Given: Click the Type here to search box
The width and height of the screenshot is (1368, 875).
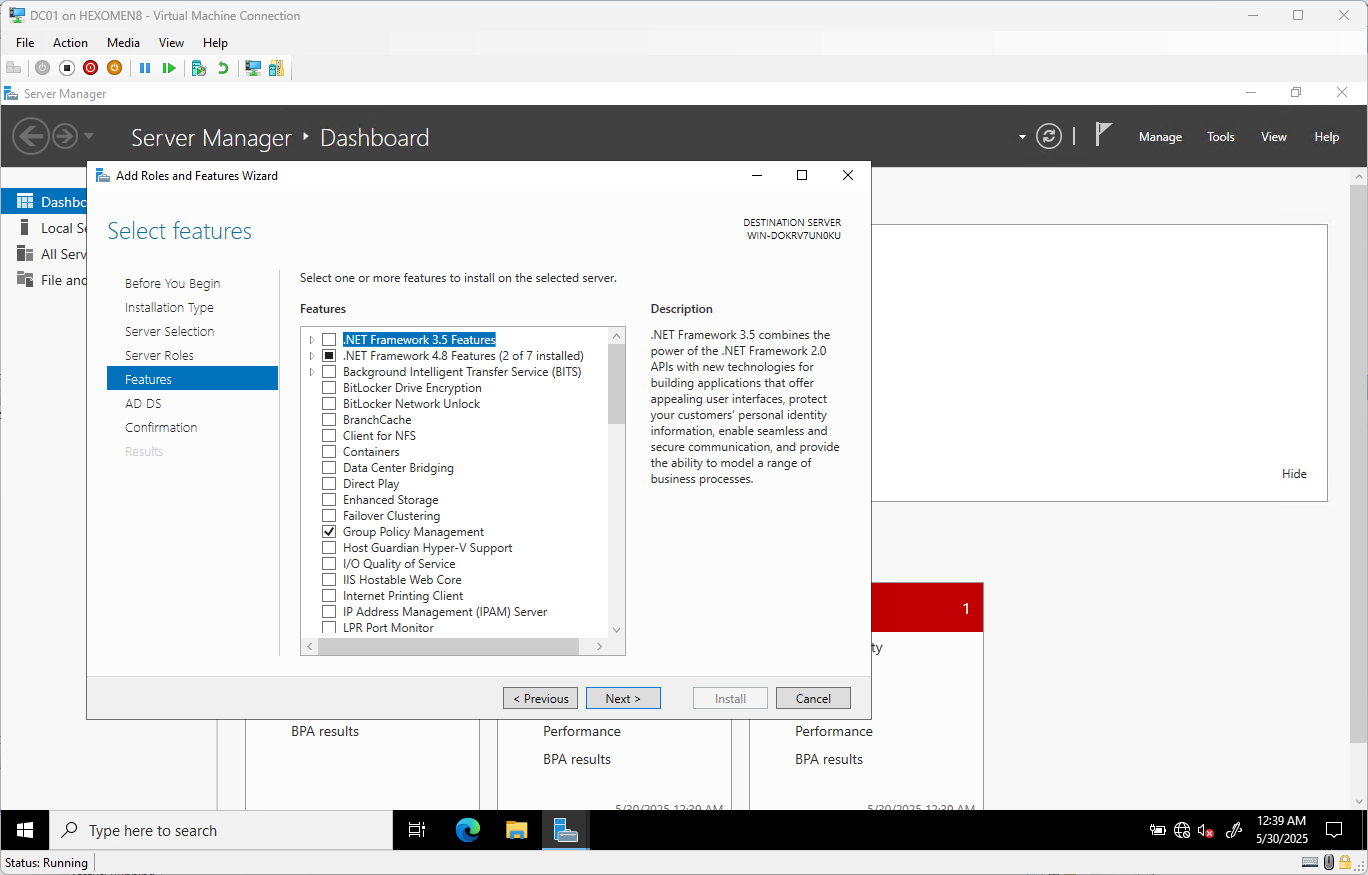Looking at the screenshot, I should coord(221,830).
